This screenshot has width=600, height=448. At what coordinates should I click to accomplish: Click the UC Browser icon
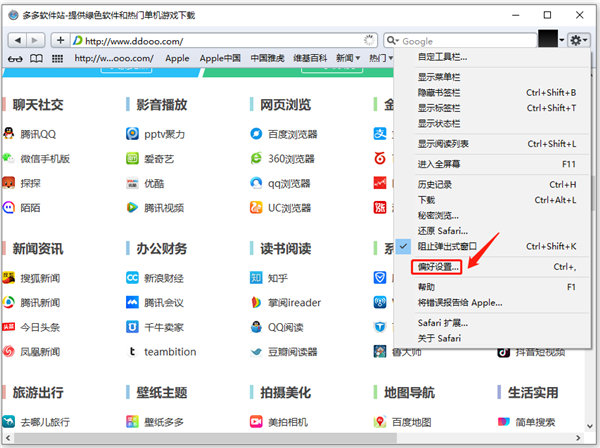click(x=256, y=207)
